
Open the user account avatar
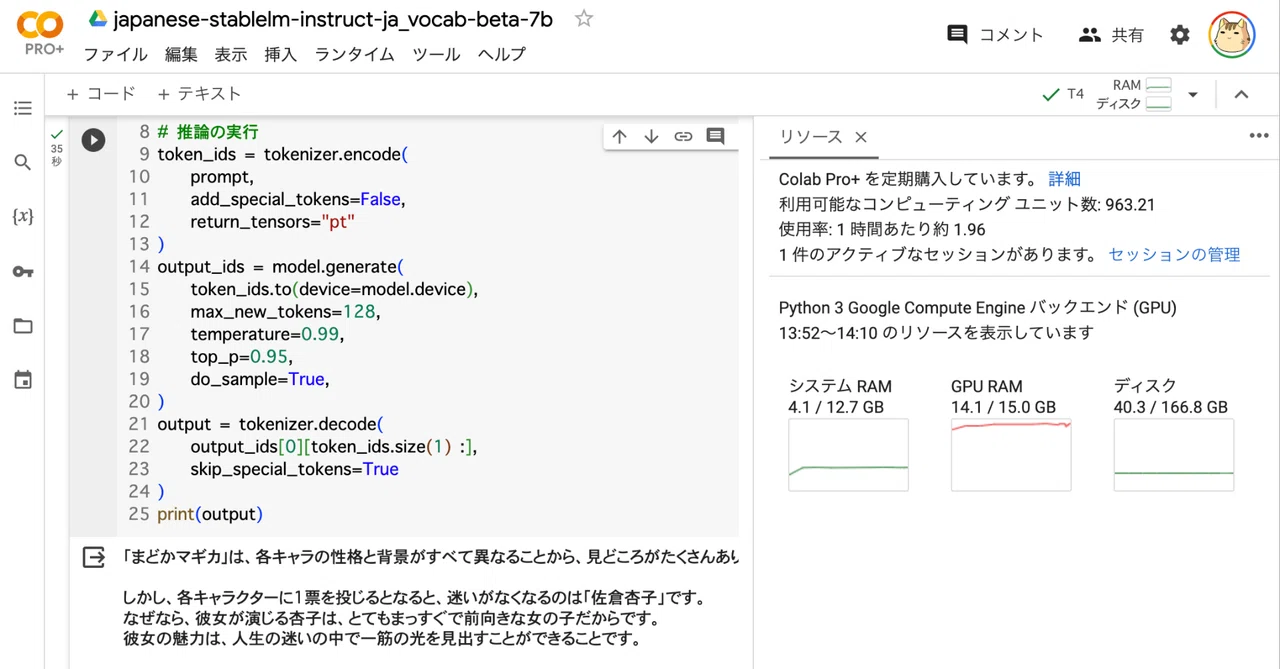point(1232,35)
